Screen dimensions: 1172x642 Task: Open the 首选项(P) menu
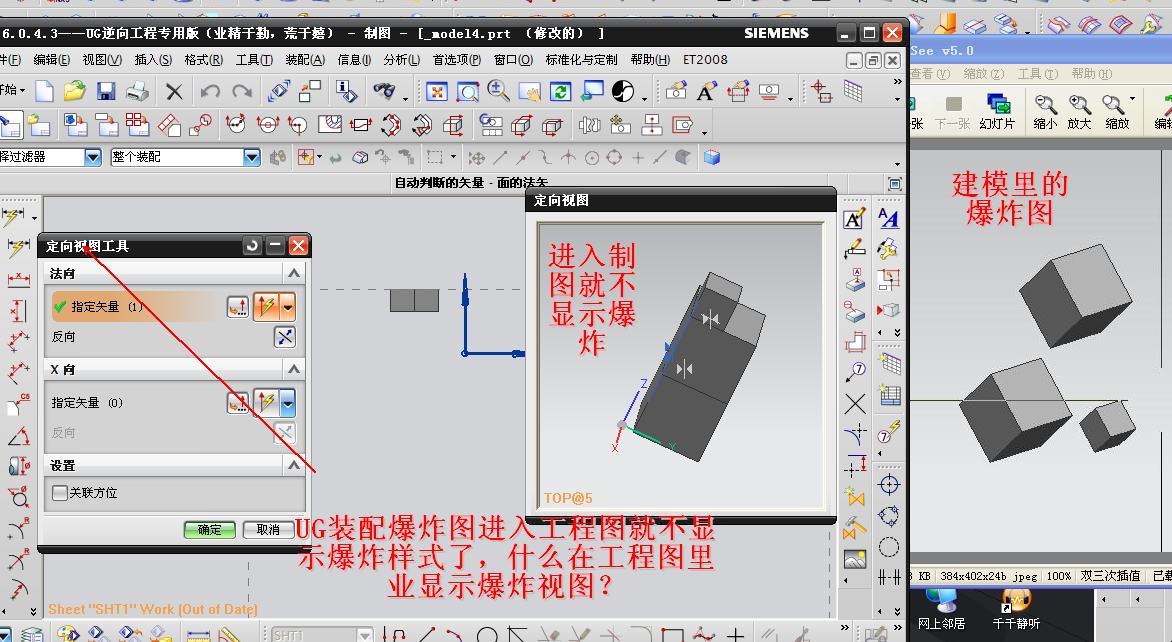tap(457, 60)
